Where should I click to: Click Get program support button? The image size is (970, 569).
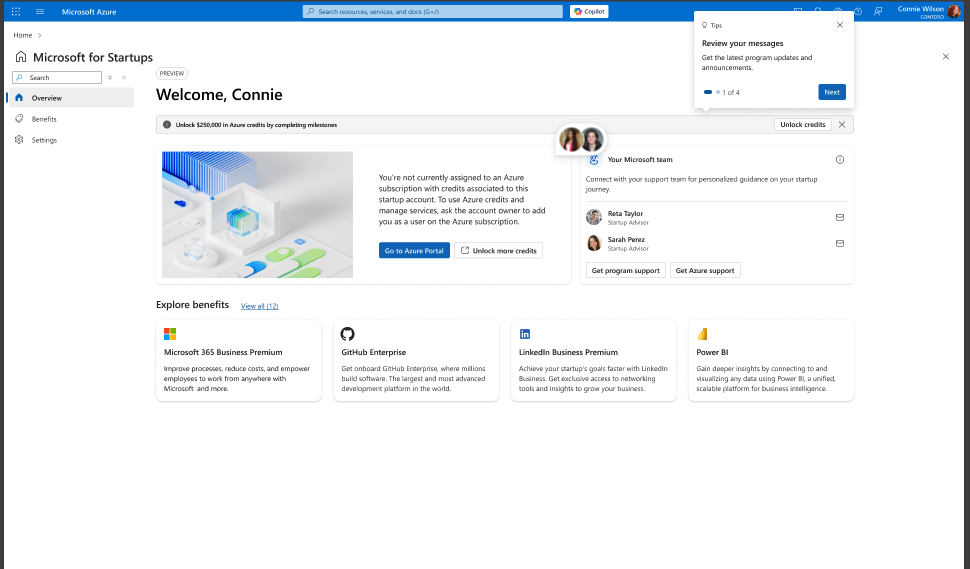[625, 270]
